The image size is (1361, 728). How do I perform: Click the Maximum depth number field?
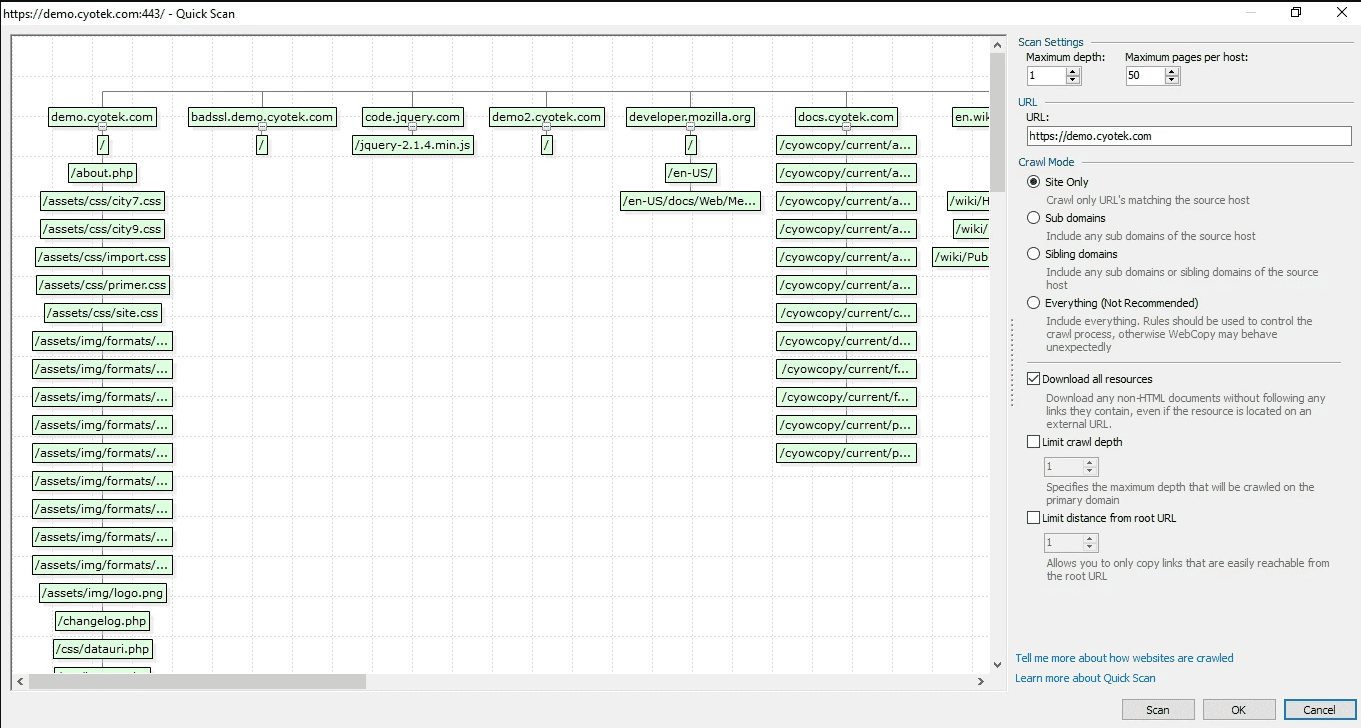coord(1046,75)
